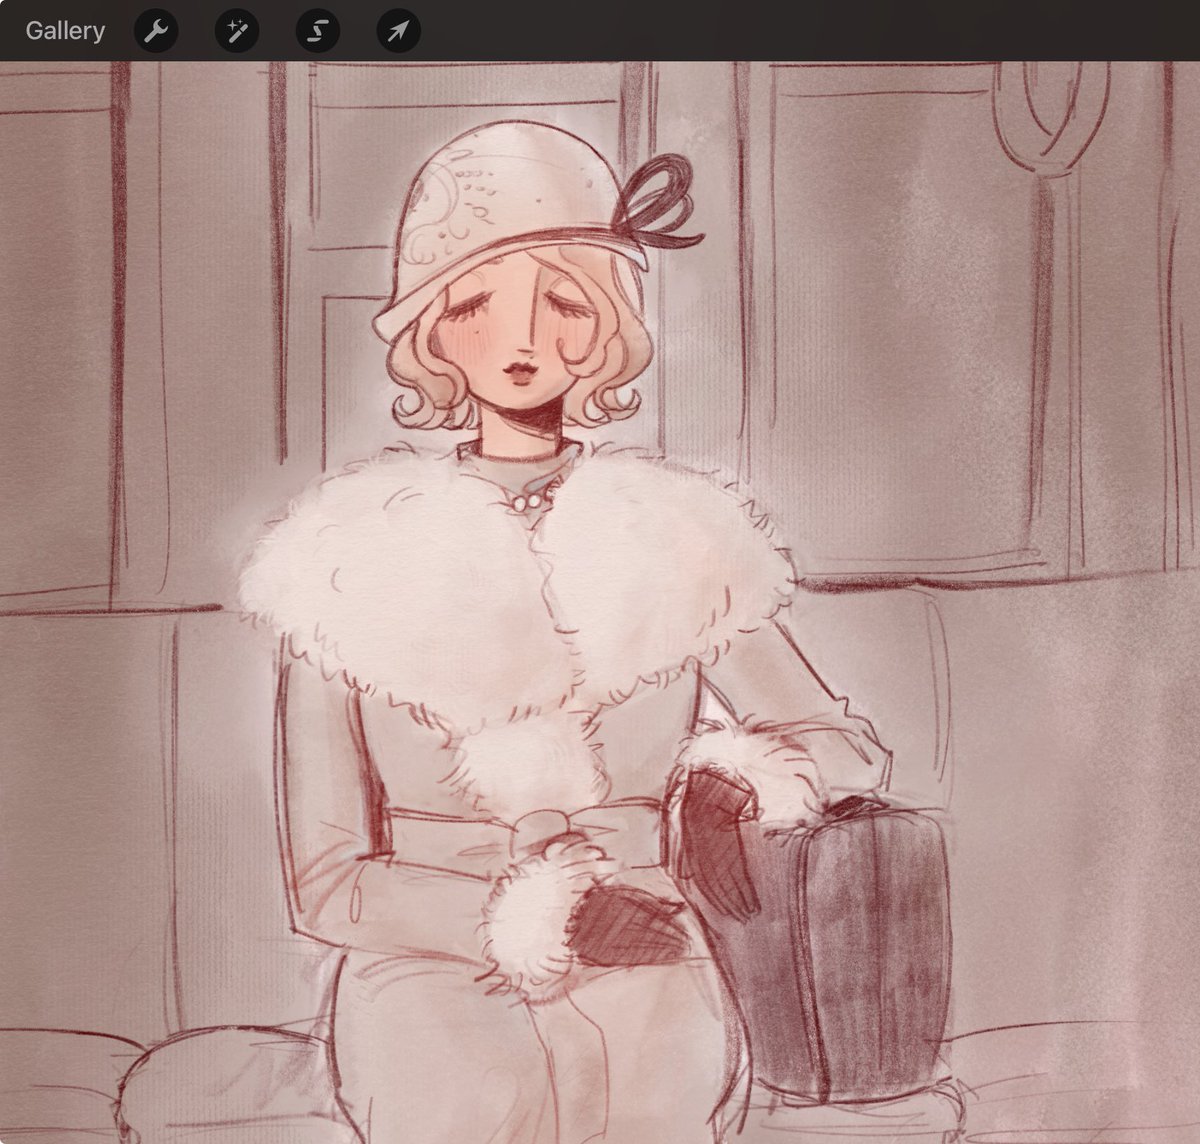Activate the Selection tool
Screen dimensions: 1200x1144
click(x=317, y=32)
